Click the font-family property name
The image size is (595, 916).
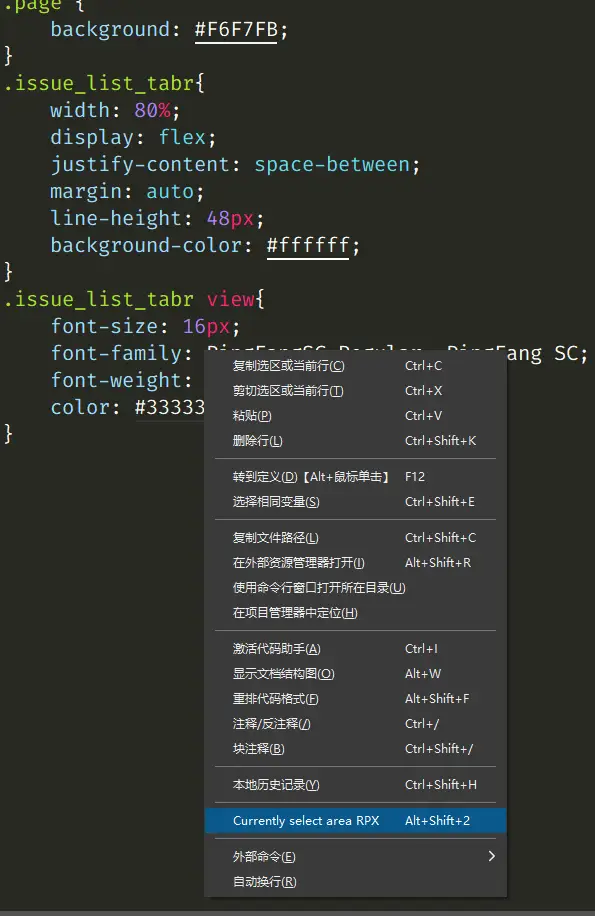116,353
